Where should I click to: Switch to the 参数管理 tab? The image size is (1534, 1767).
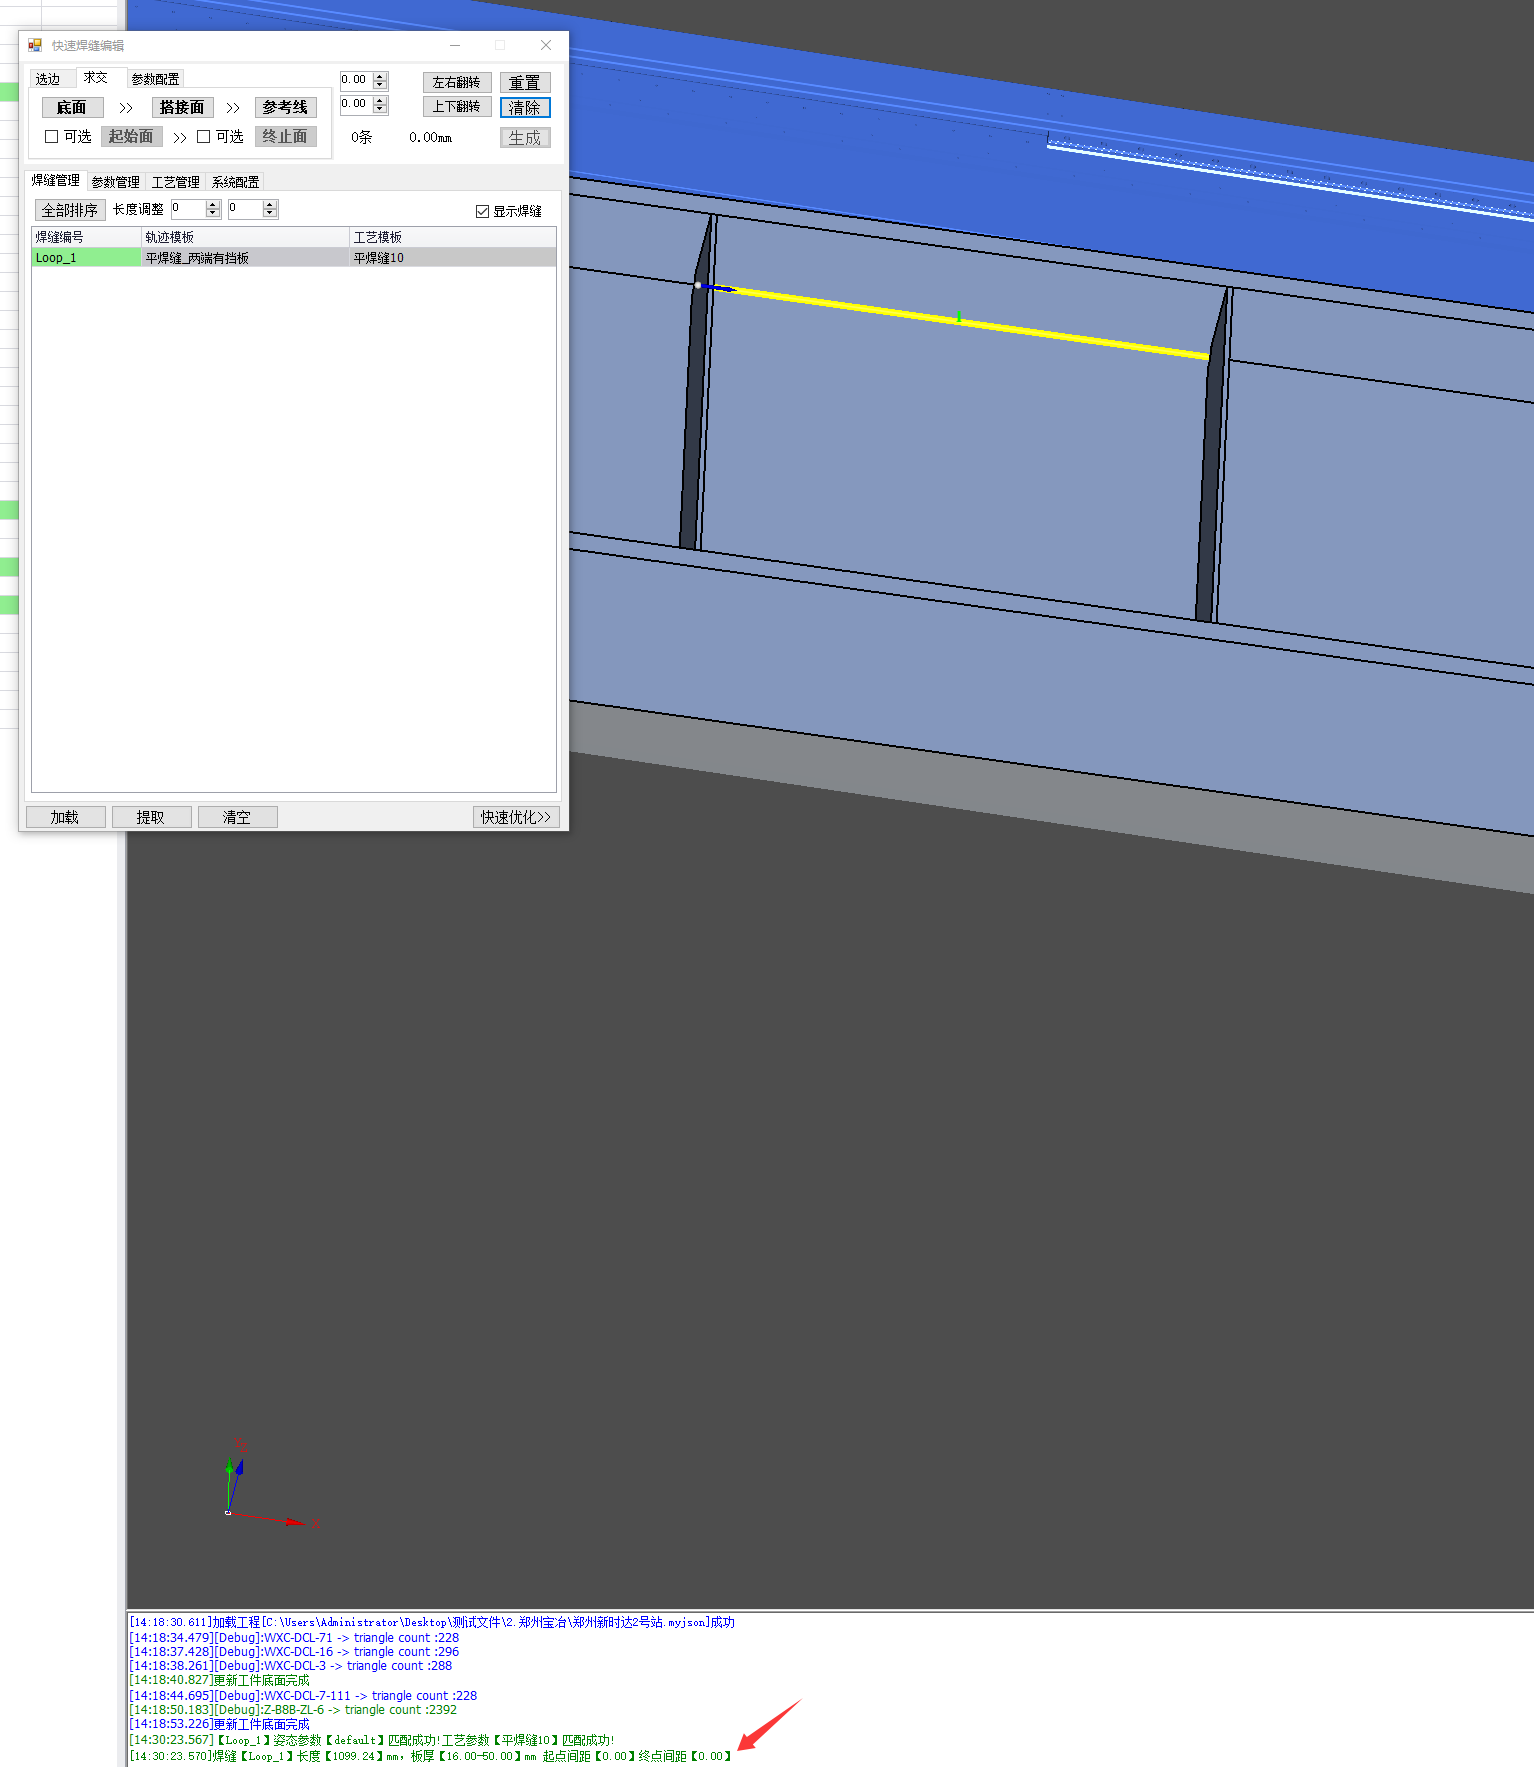(115, 182)
